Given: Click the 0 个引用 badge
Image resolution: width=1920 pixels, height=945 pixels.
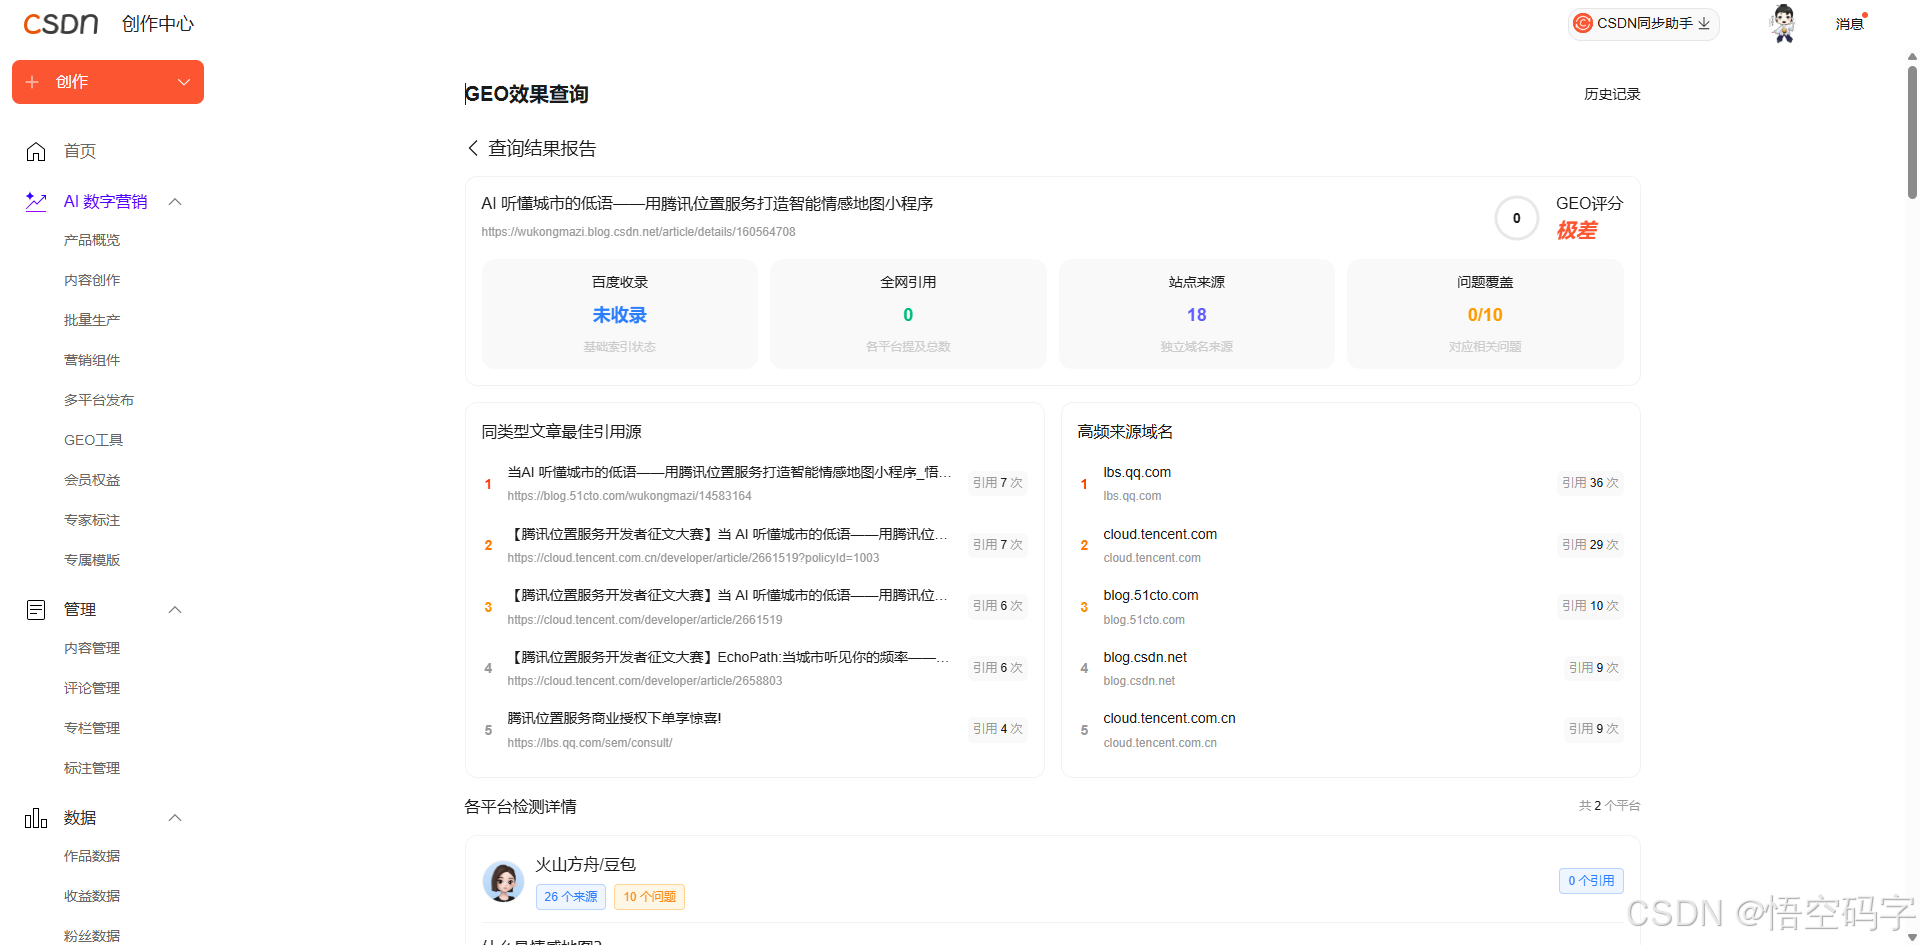Looking at the screenshot, I should point(1591,881).
